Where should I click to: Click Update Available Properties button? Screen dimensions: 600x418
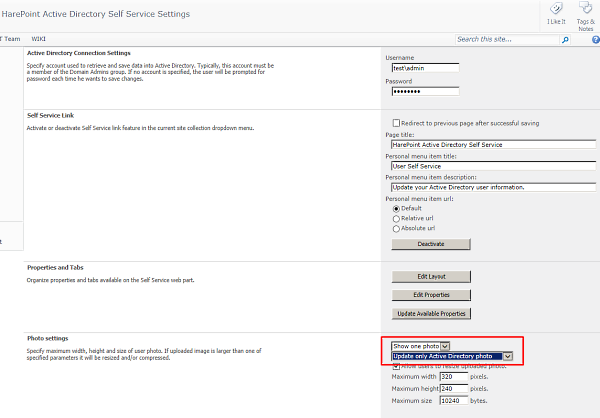point(430,313)
